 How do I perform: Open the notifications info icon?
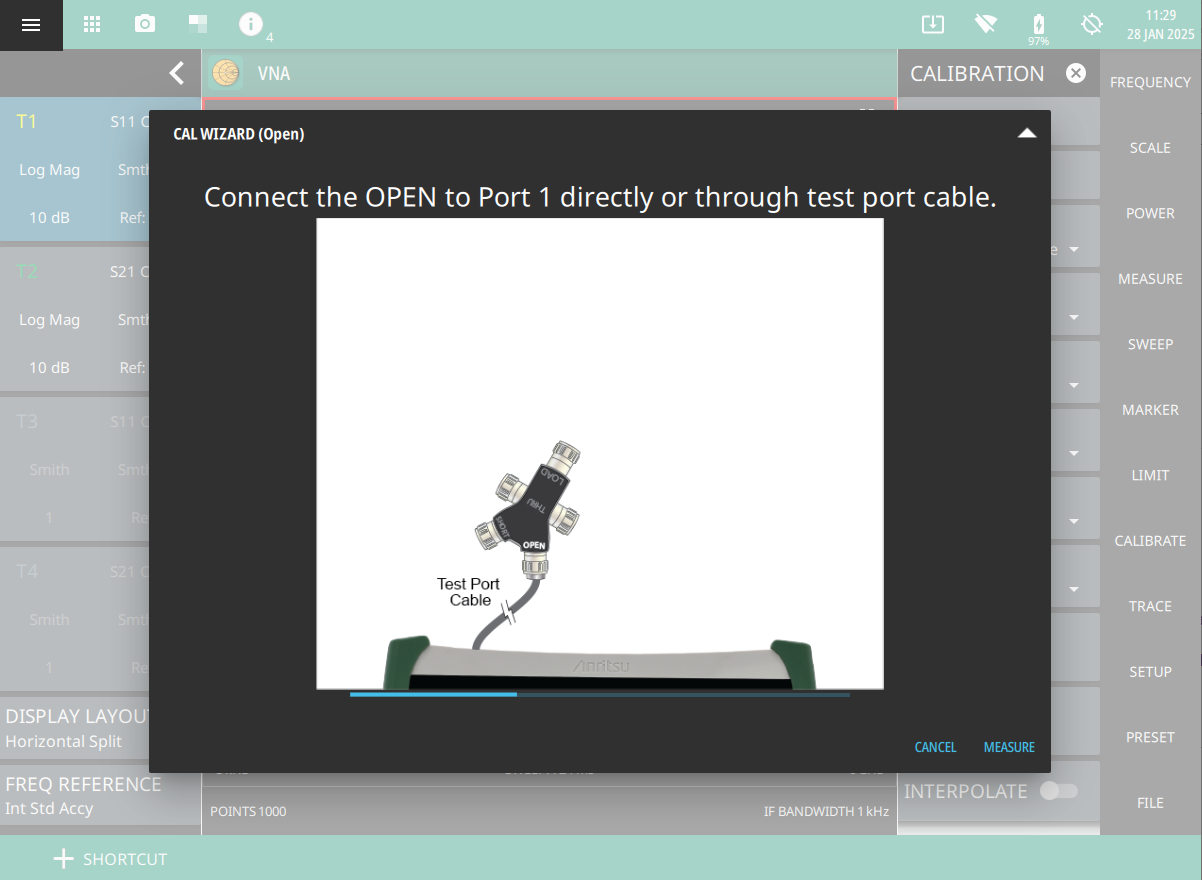251,25
